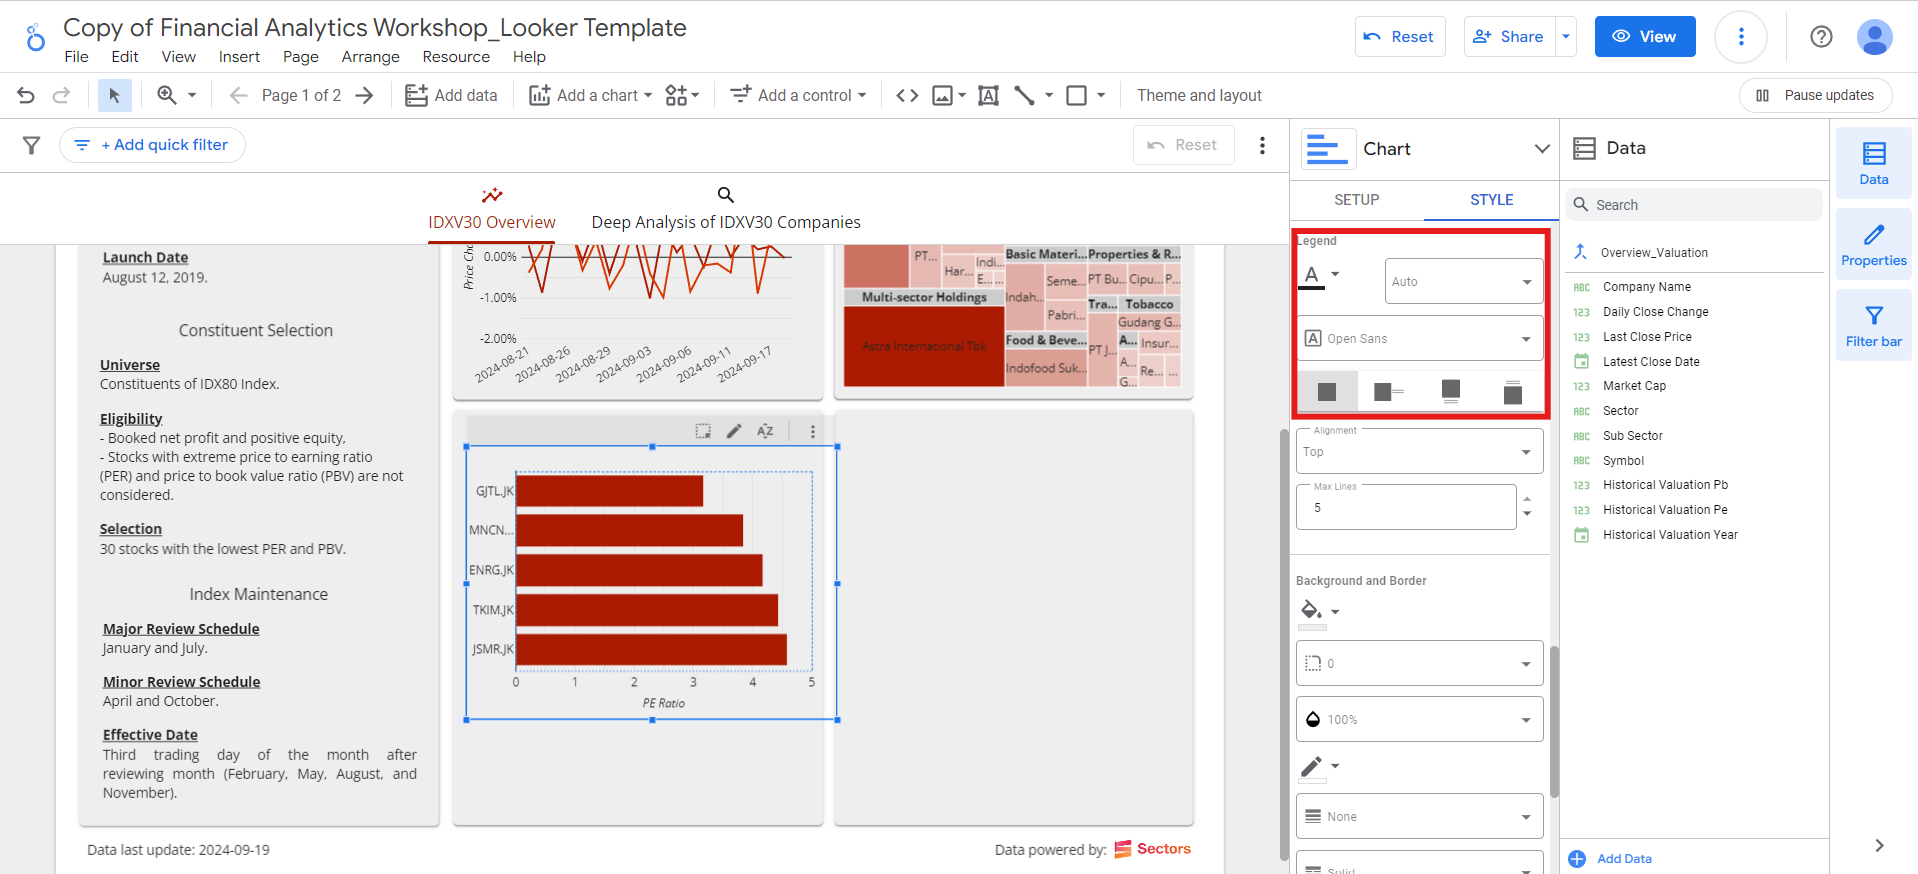The width and height of the screenshot is (1918, 874).
Task: Switch to the STYLE tab
Action: (1491, 200)
